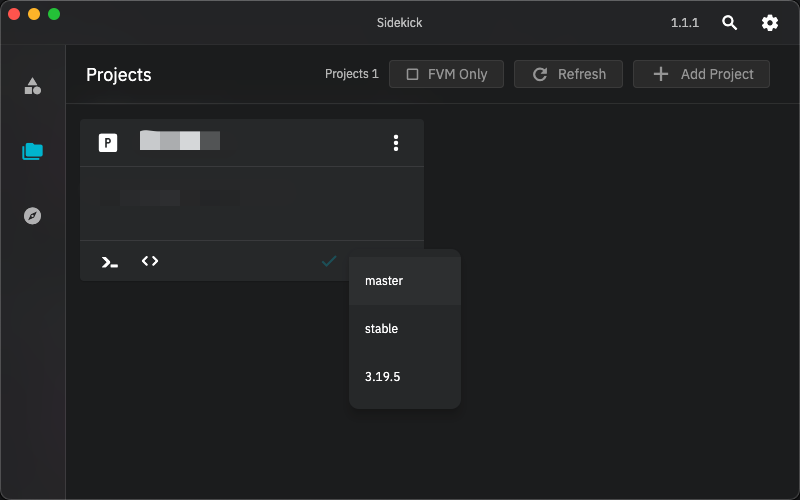
Task: Select the Projects folder sidebar icon
Action: pos(33,151)
